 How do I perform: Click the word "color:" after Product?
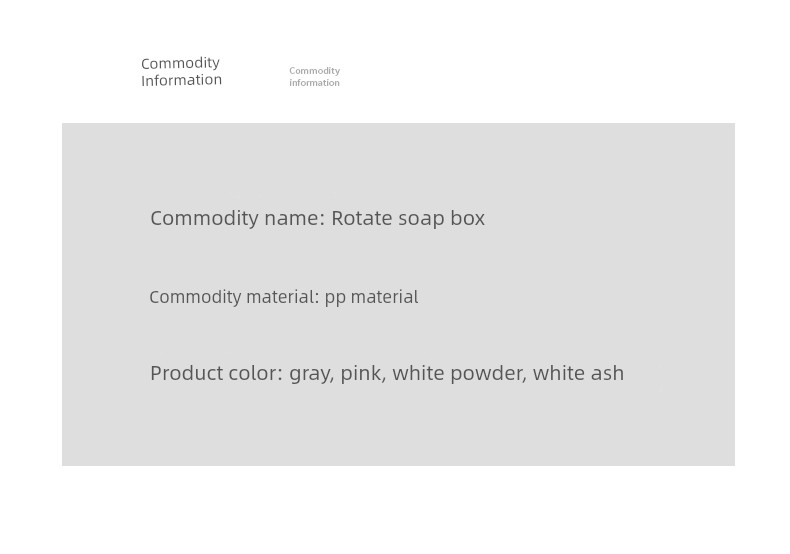[255, 373]
